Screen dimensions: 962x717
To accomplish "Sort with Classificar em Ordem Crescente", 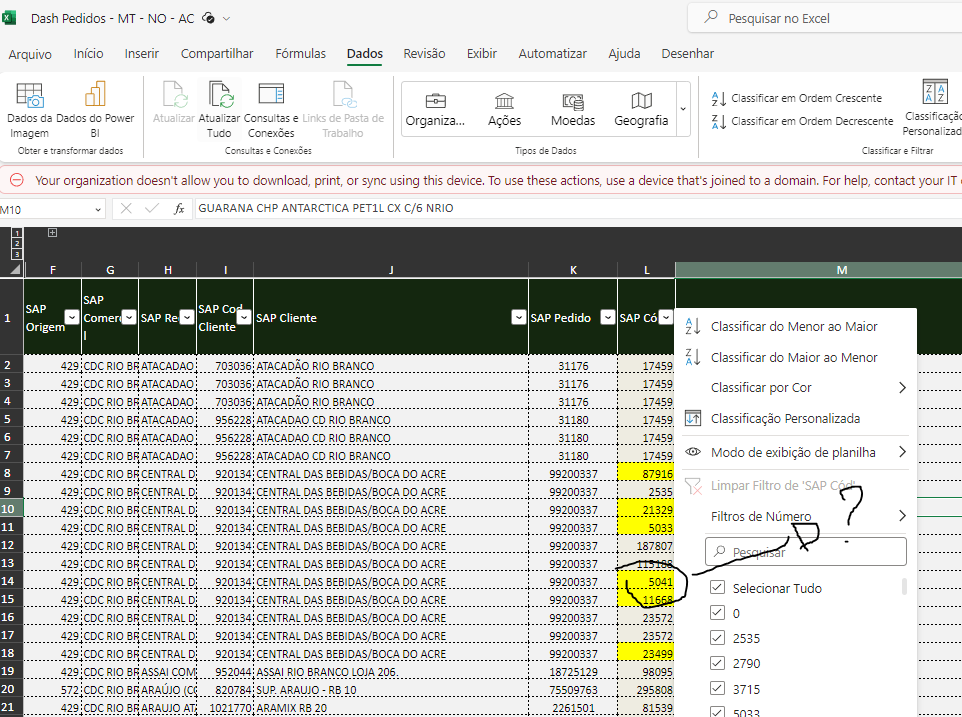I will [x=796, y=98].
